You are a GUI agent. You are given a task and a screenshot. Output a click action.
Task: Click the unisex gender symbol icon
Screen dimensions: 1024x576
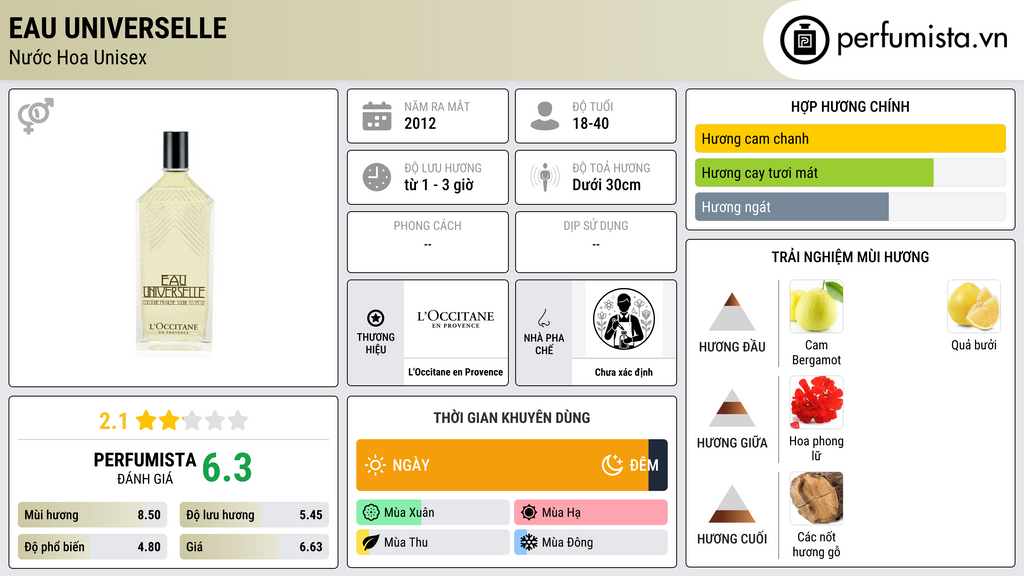(36, 116)
